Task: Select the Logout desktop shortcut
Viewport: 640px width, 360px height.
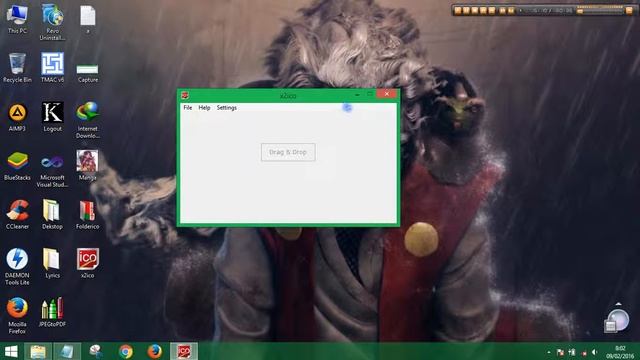Action: pos(52,117)
